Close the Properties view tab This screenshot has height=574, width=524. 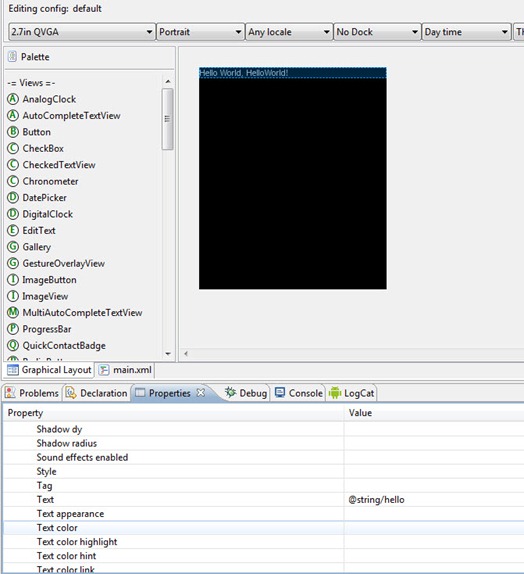(201, 393)
